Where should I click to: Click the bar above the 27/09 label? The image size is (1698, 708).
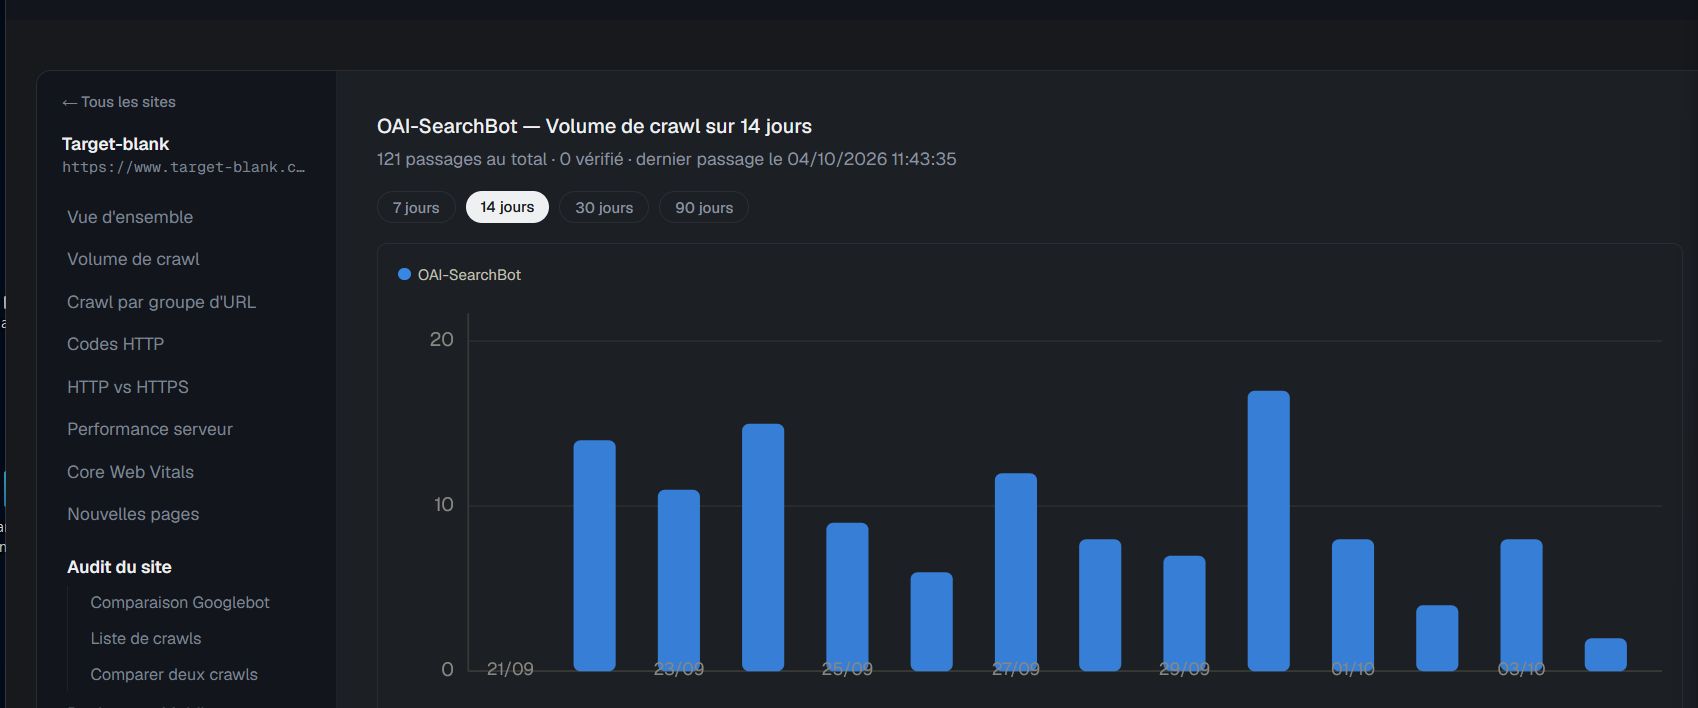click(1016, 572)
